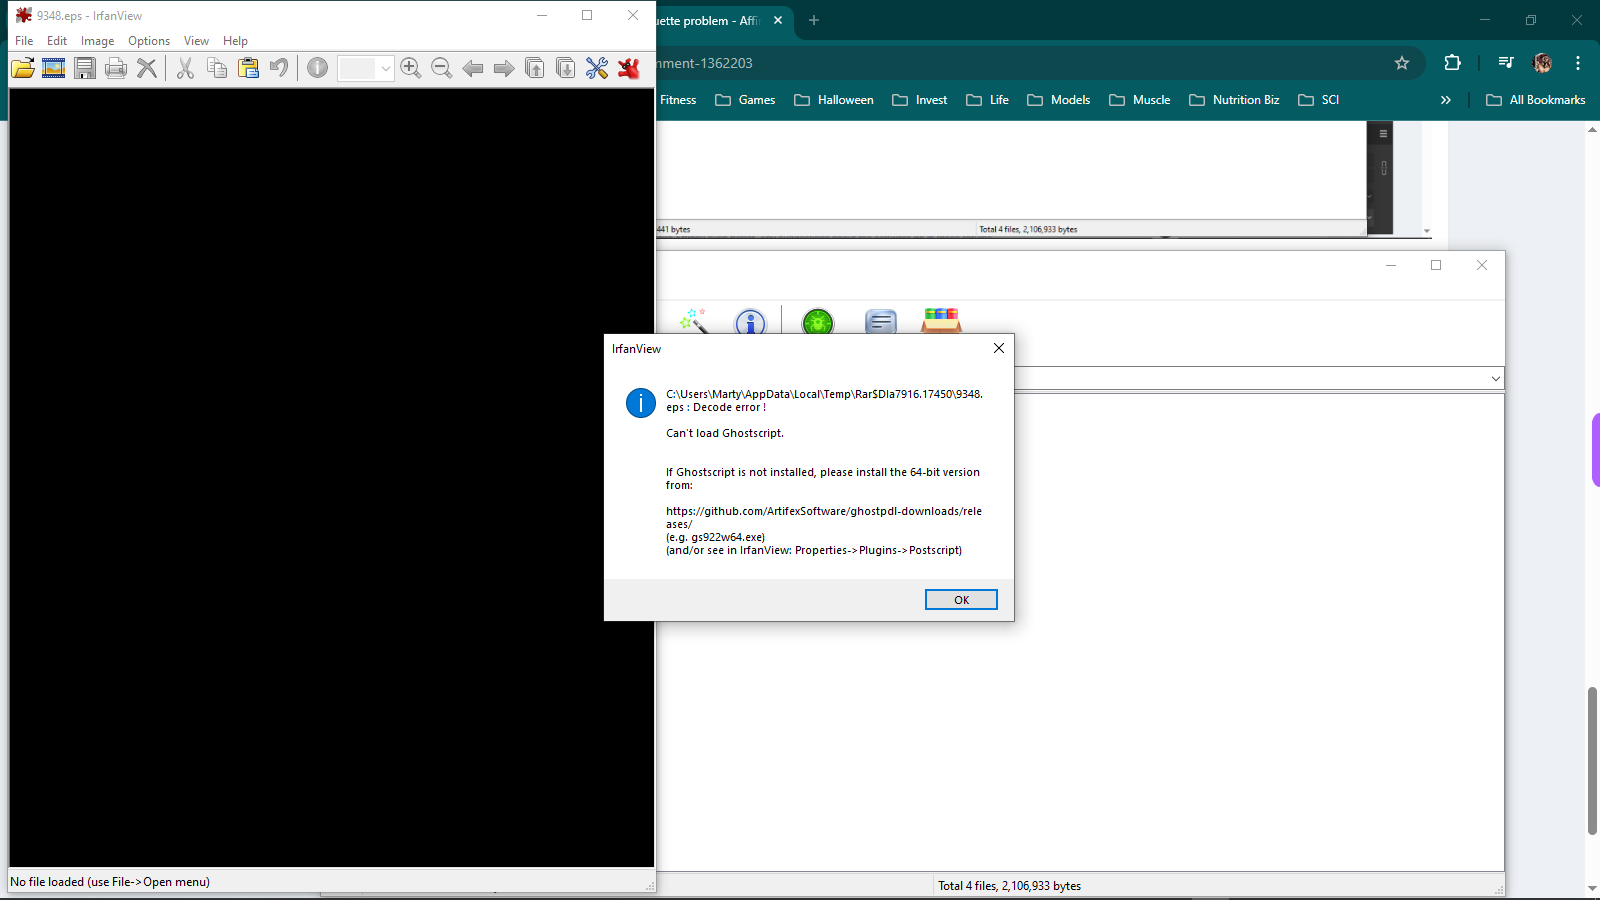Expand the zoom level combo box

[x=385, y=68]
